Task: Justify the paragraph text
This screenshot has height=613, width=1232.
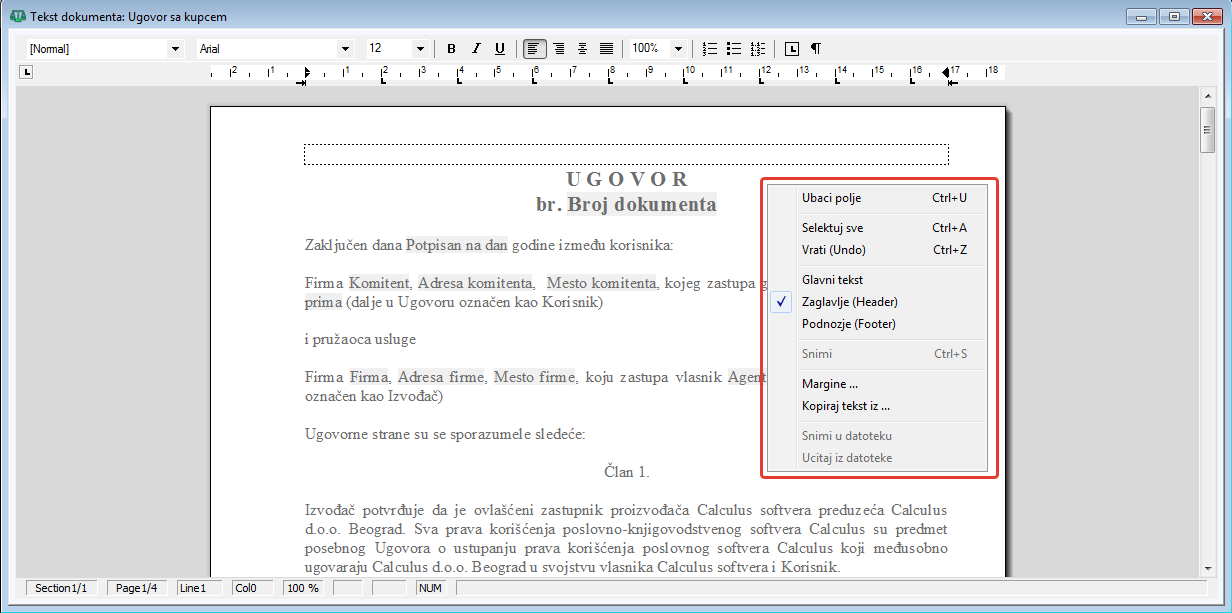Action: click(606, 48)
